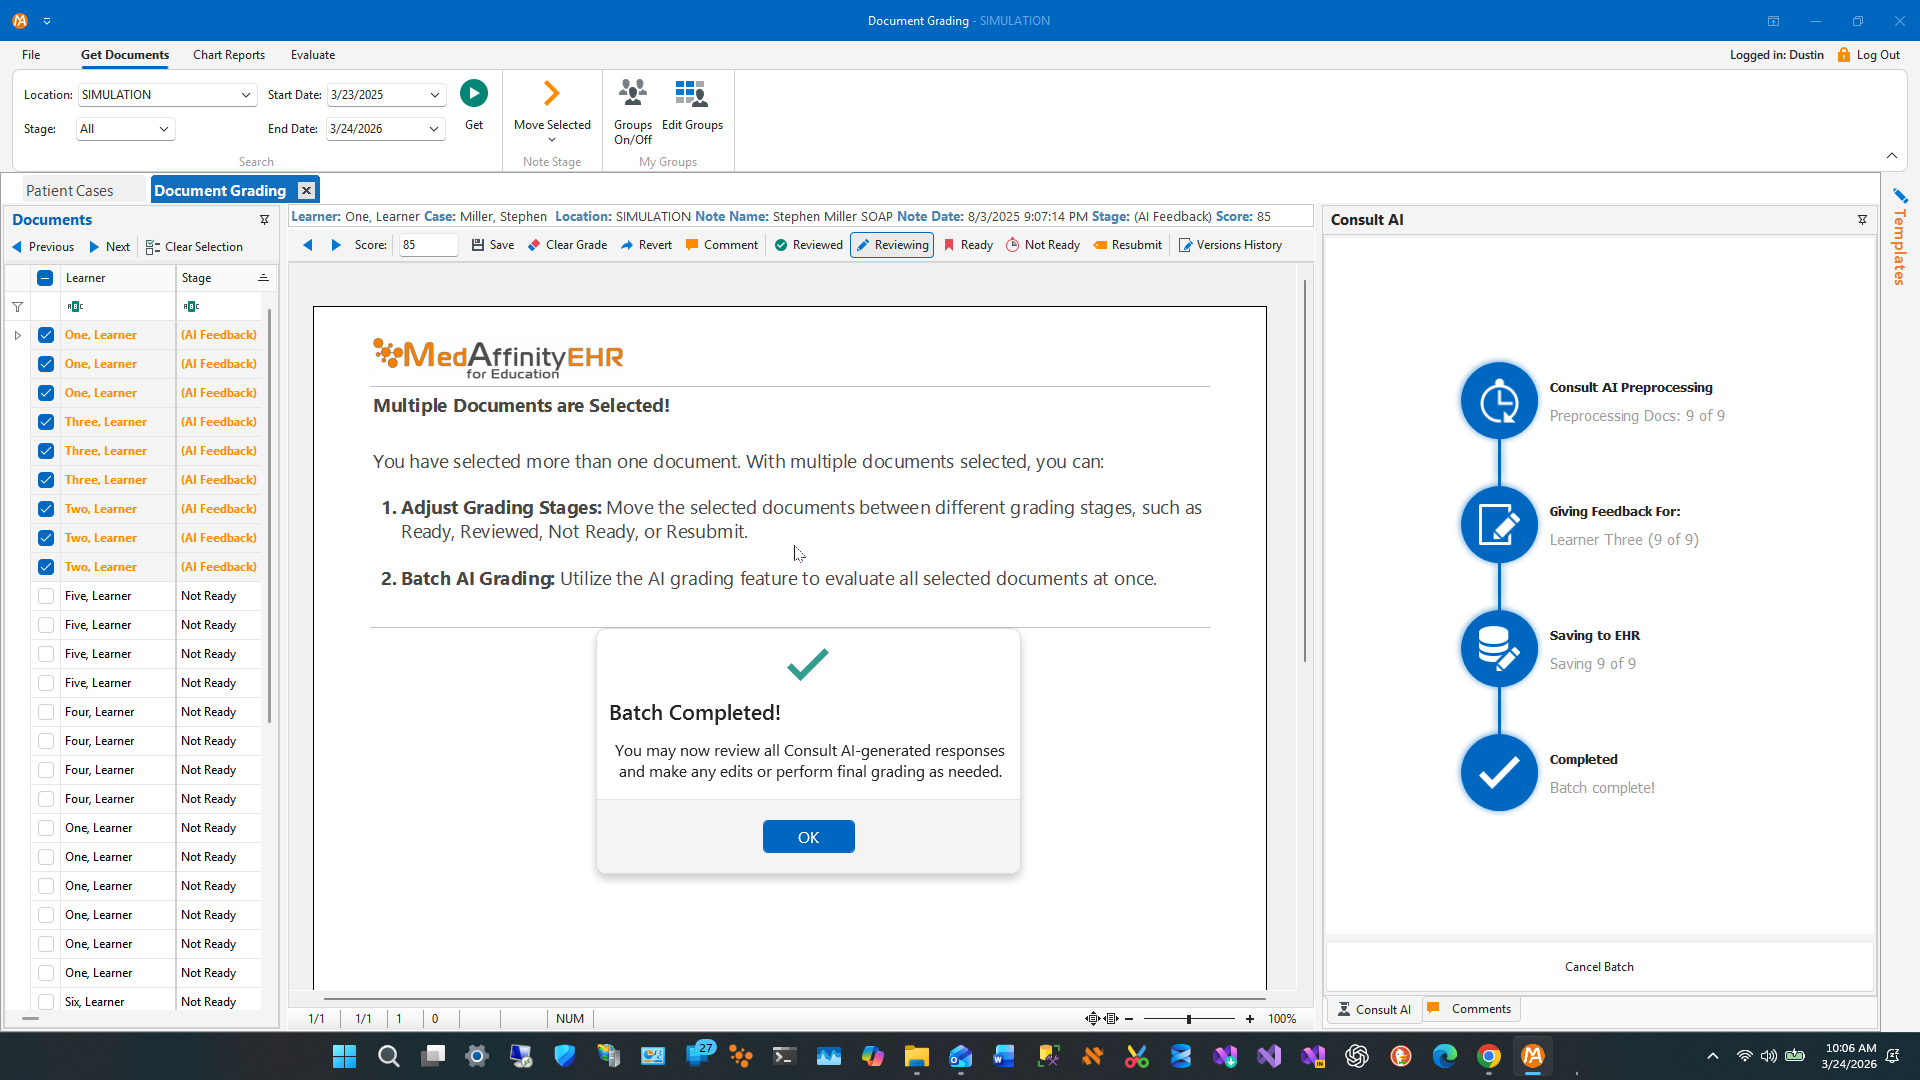Open the Chart Reports menu
The height and width of the screenshot is (1080, 1920).
(x=229, y=55)
